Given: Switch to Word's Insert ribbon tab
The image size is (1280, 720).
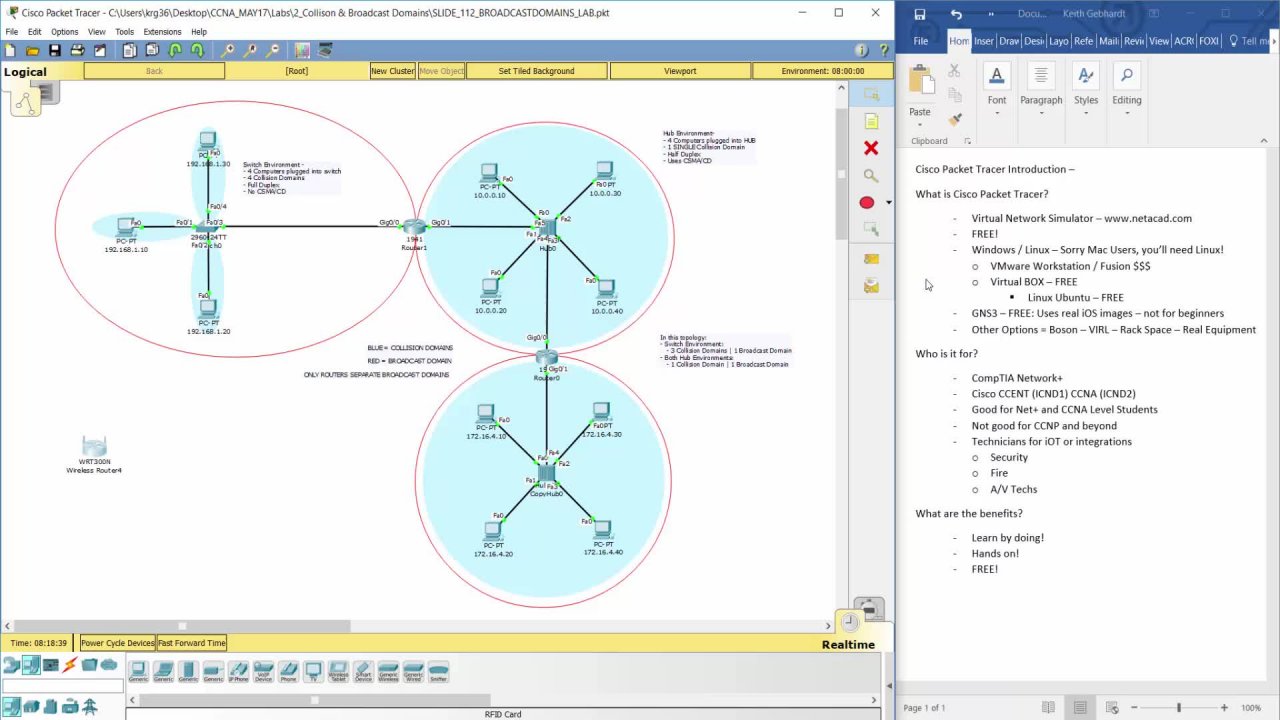Looking at the screenshot, I should [985, 41].
